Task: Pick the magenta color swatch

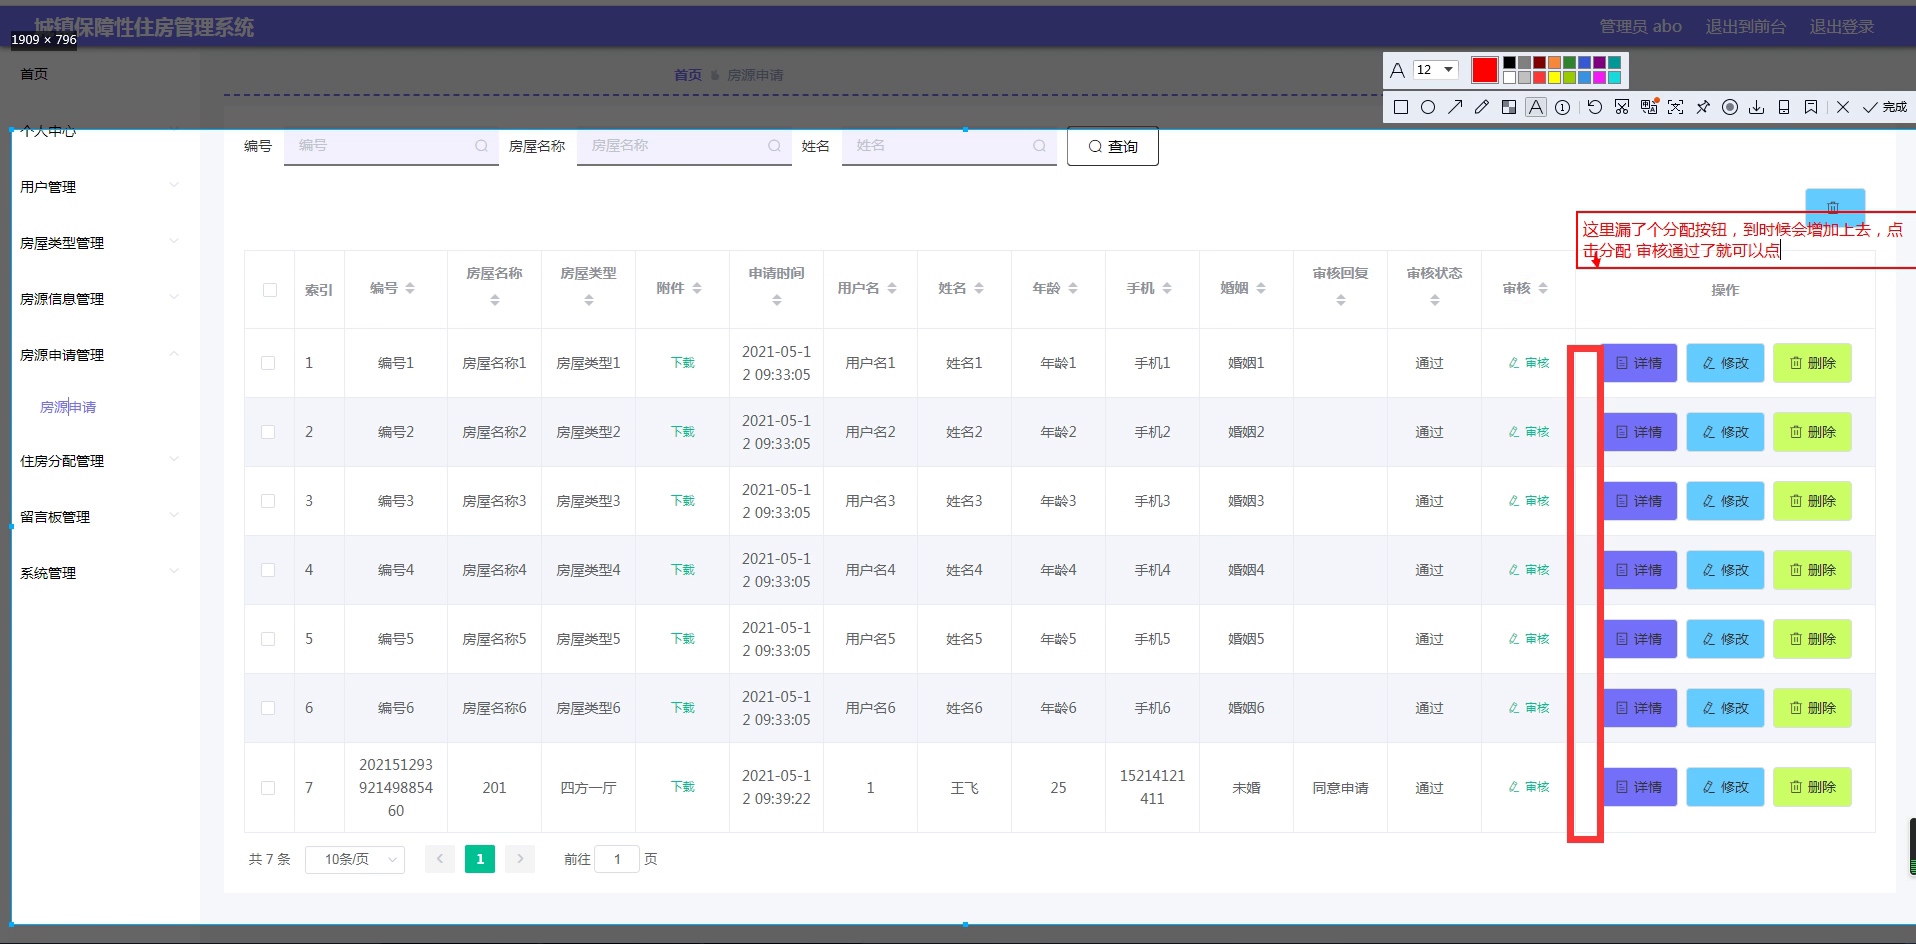Action: (x=1599, y=77)
